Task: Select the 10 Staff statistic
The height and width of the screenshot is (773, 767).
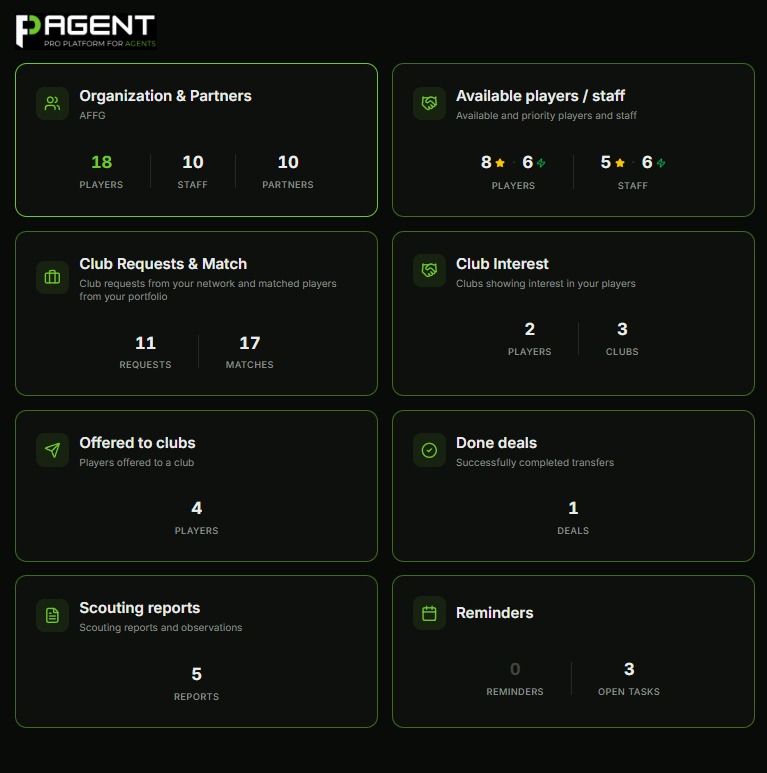Action: (193, 170)
